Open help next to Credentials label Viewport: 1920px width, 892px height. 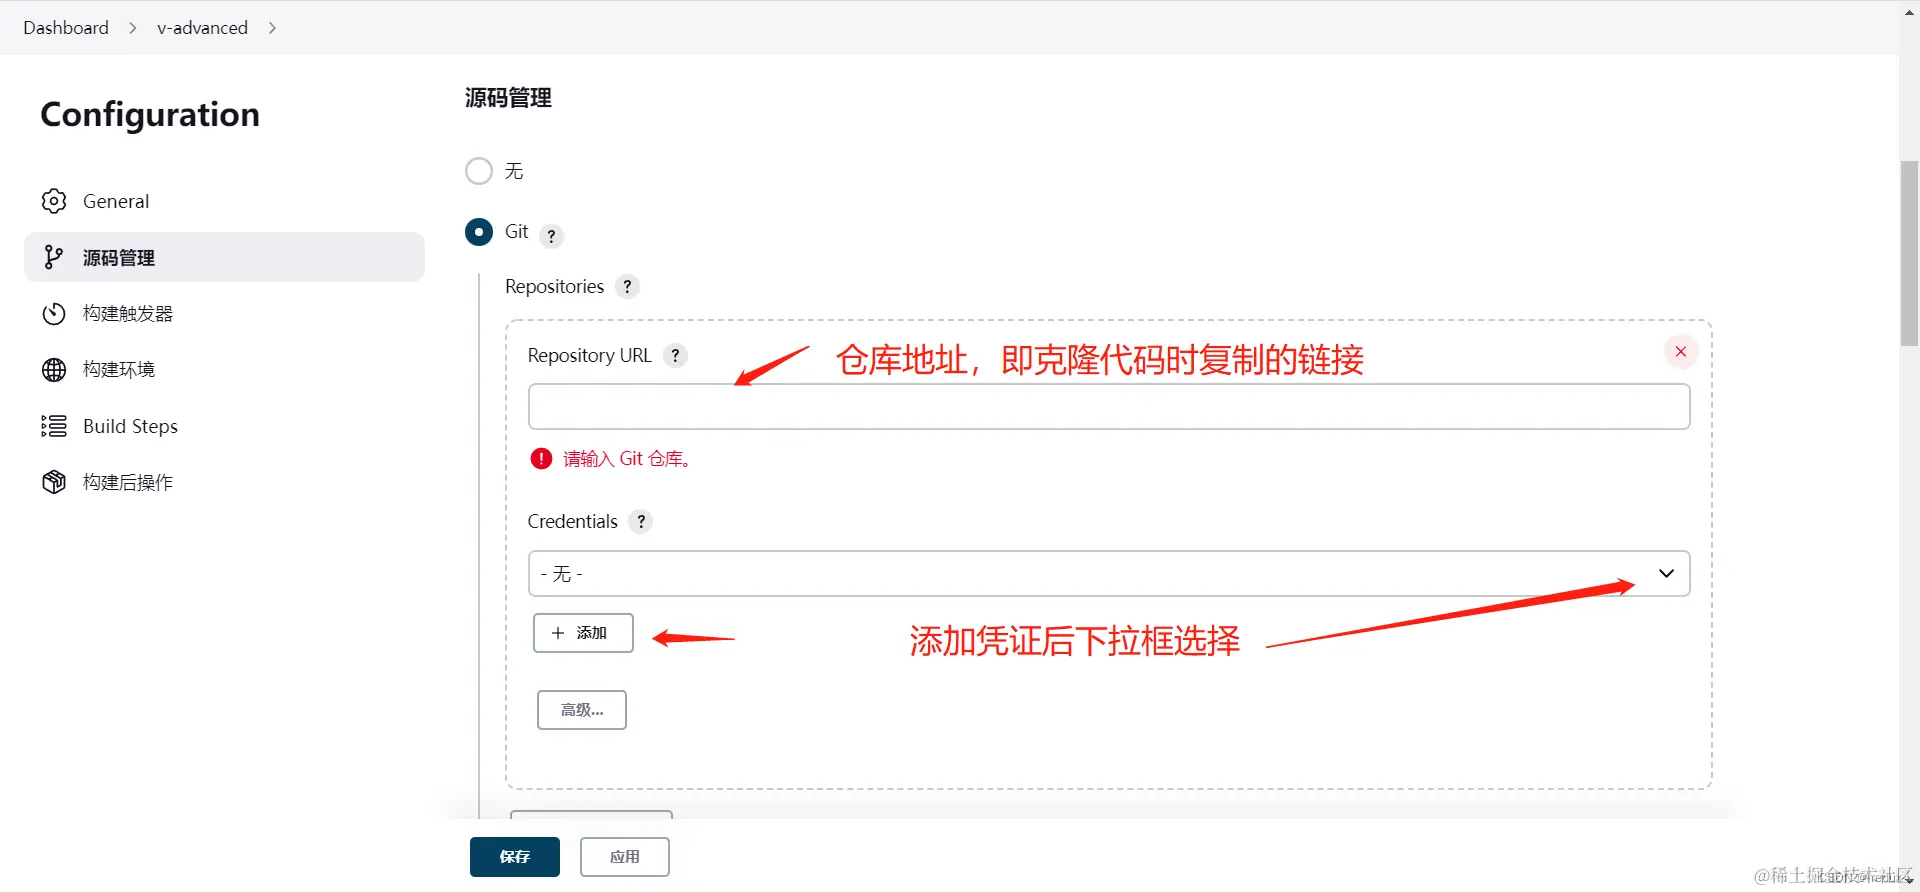tap(641, 521)
